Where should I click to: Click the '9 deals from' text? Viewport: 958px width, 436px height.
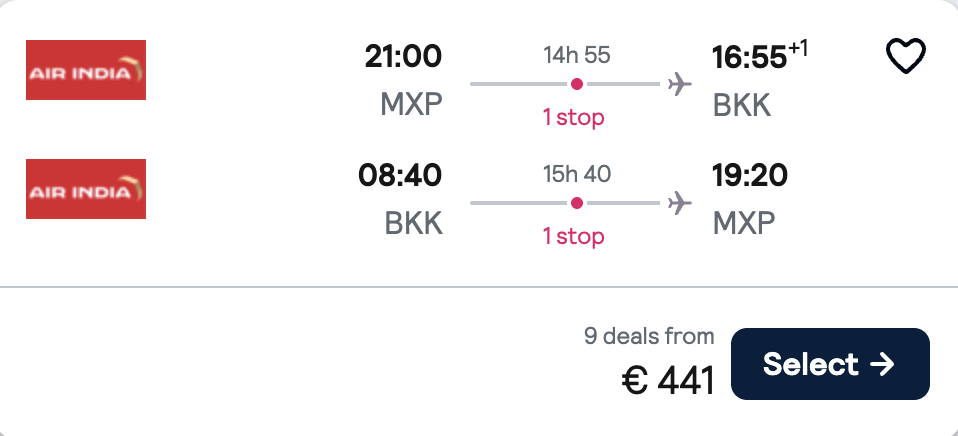click(x=649, y=336)
